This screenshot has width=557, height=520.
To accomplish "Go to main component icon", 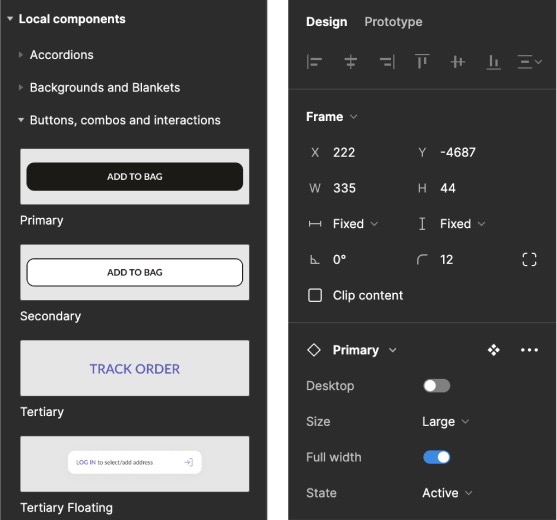I will pyautogui.click(x=493, y=350).
